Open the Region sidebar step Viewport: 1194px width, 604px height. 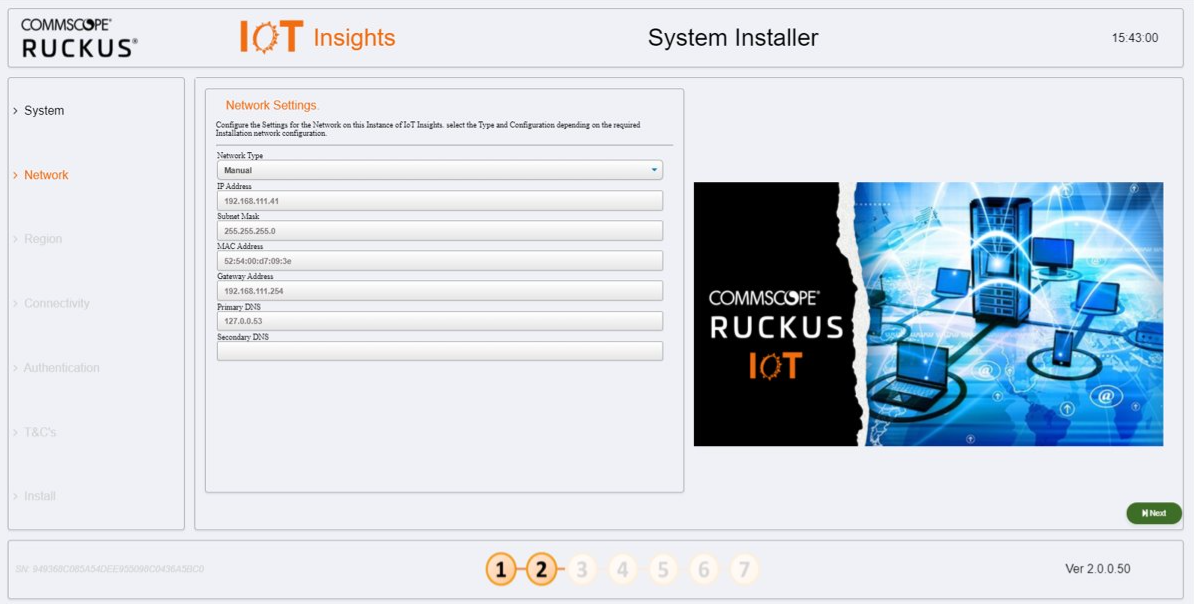click(x=43, y=239)
